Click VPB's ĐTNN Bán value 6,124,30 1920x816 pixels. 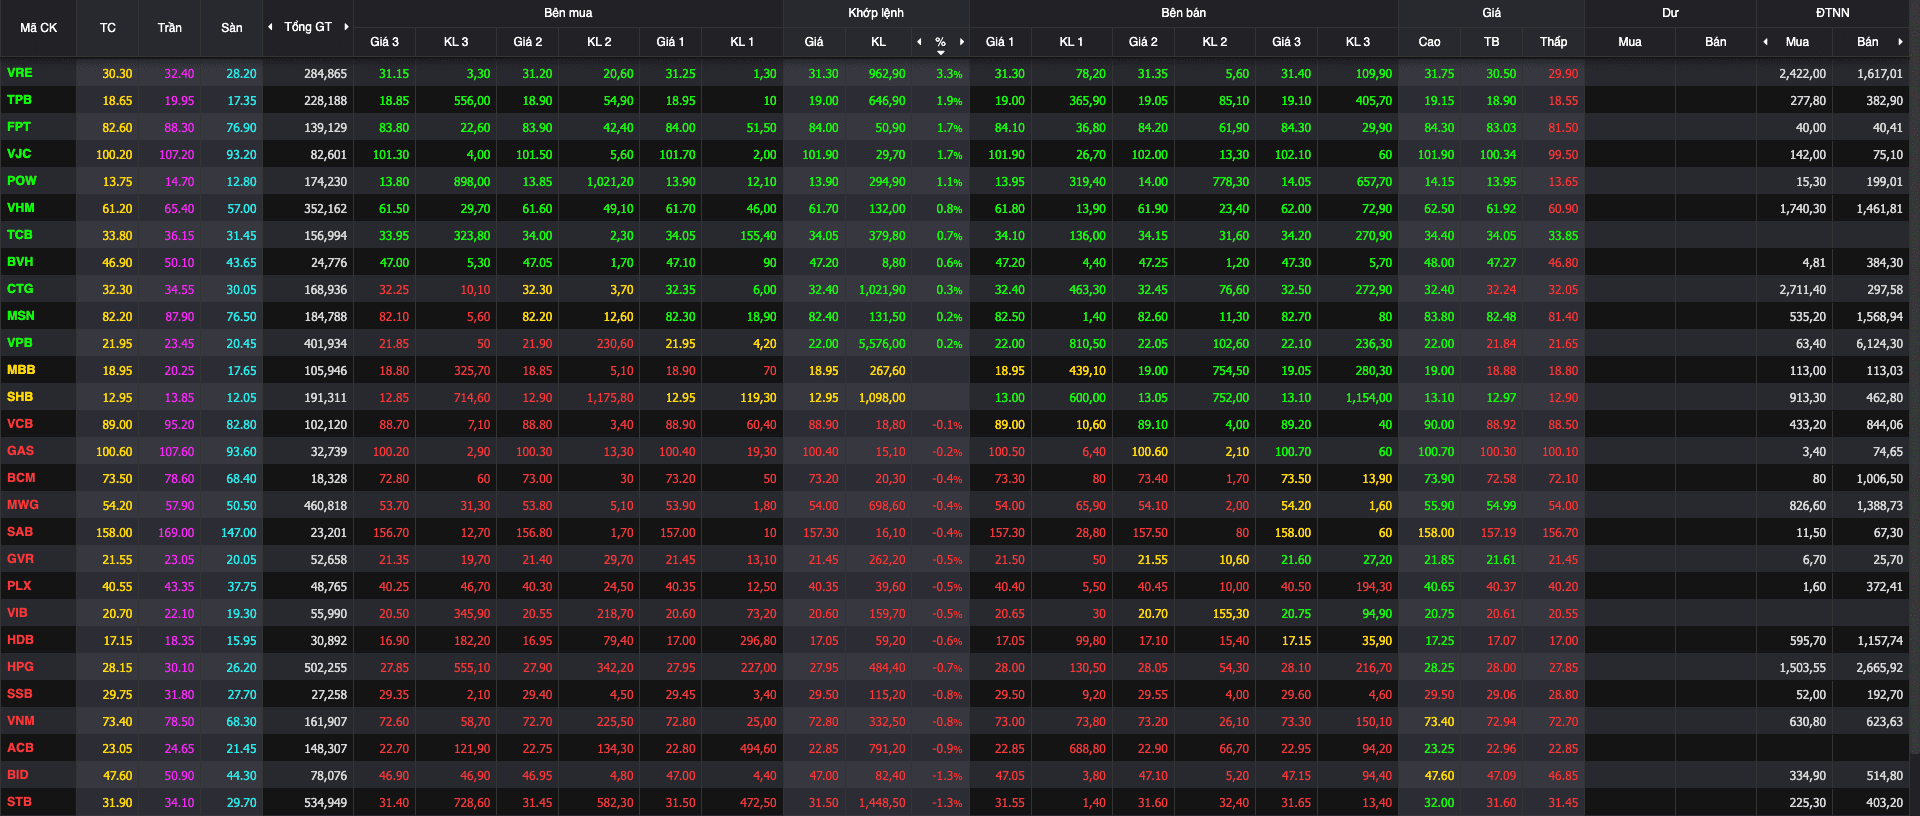[1879, 344]
